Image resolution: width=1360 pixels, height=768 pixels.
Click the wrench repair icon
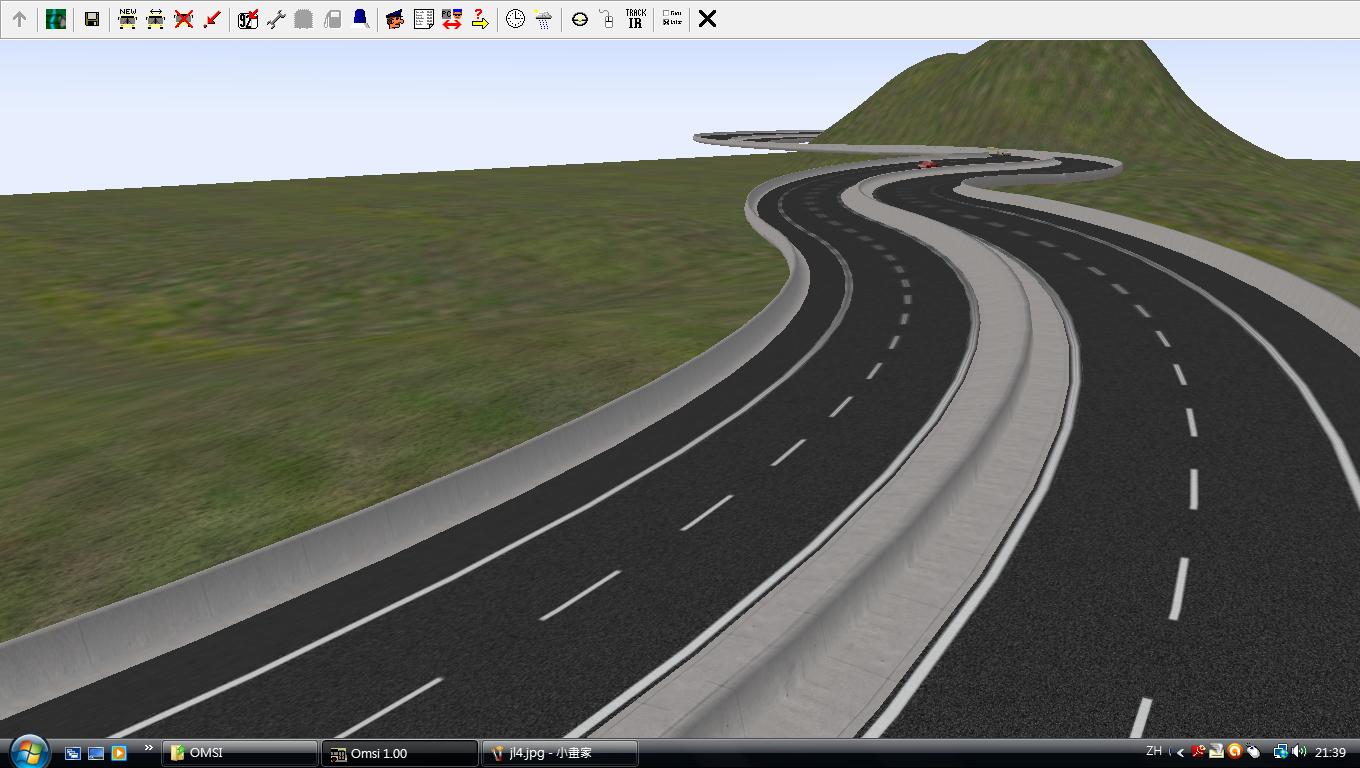[x=276, y=19]
